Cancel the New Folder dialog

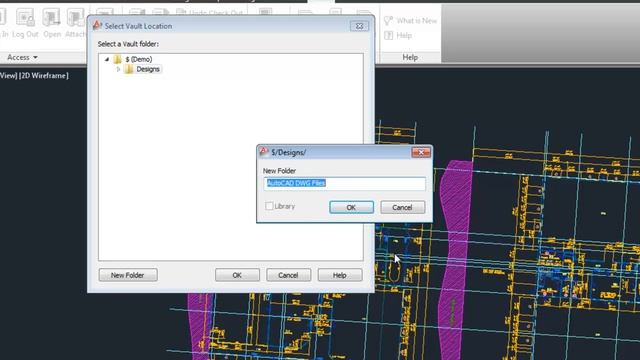click(402, 207)
